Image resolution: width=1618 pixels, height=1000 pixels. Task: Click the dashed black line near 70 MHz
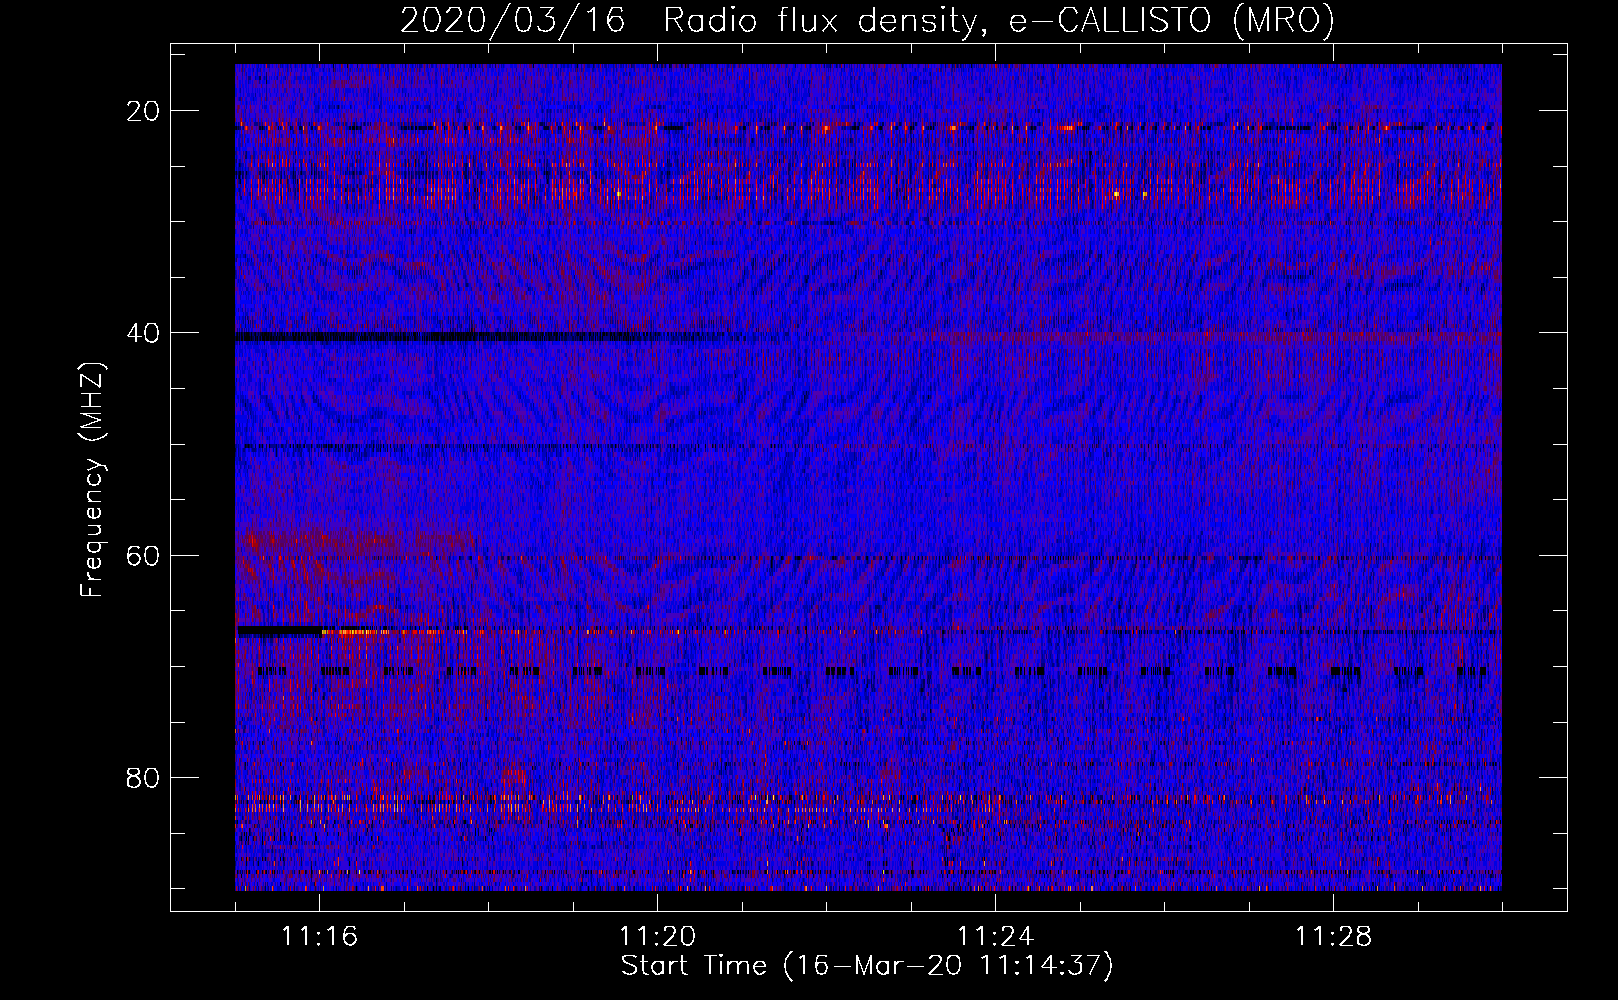872,671
